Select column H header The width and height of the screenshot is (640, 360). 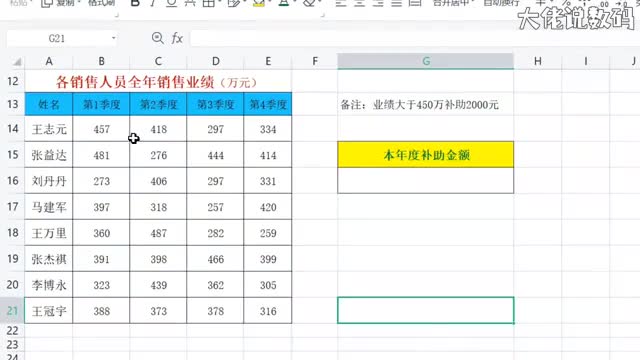pyautogui.click(x=538, y=61)
